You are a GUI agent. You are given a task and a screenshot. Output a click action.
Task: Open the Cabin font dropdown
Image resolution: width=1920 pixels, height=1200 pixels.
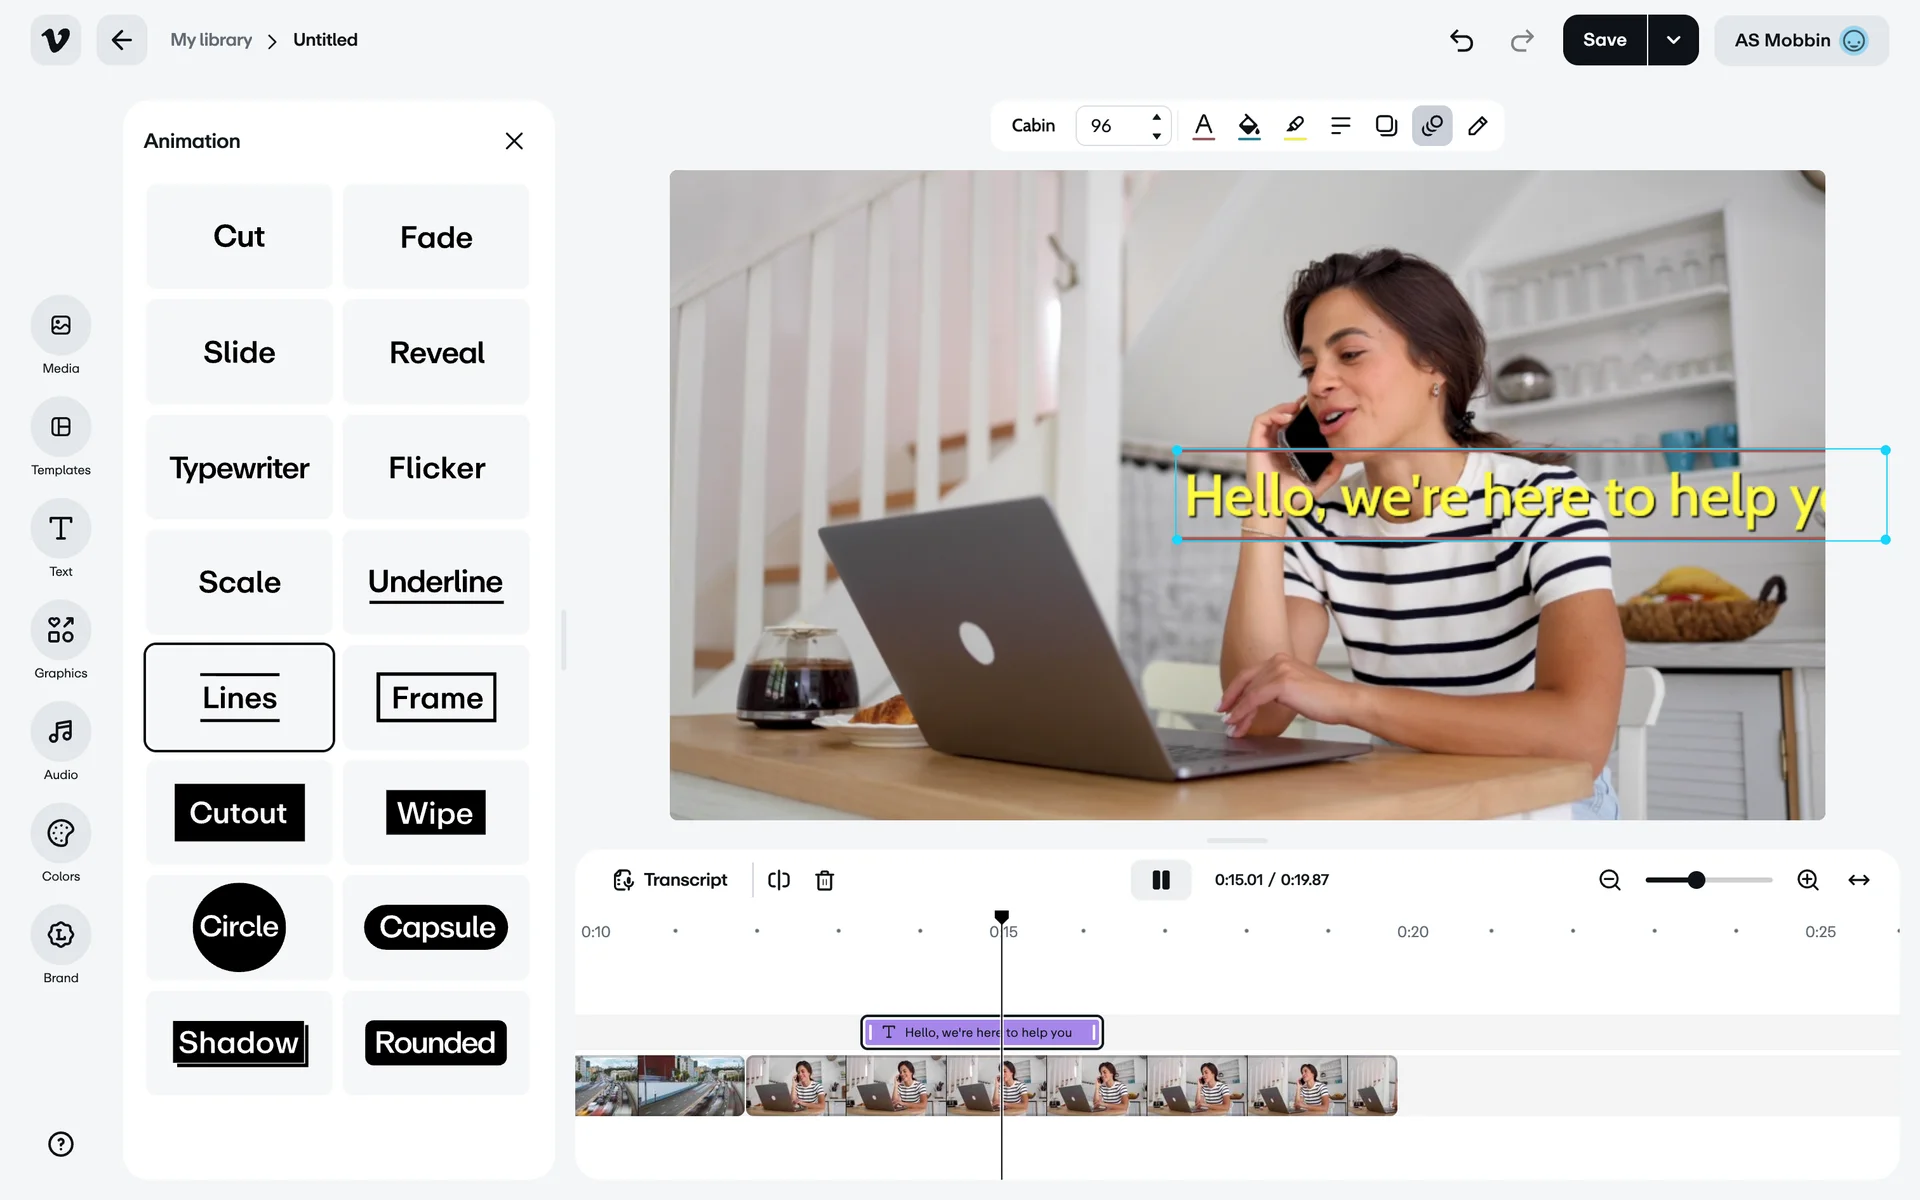point(1032,126)
